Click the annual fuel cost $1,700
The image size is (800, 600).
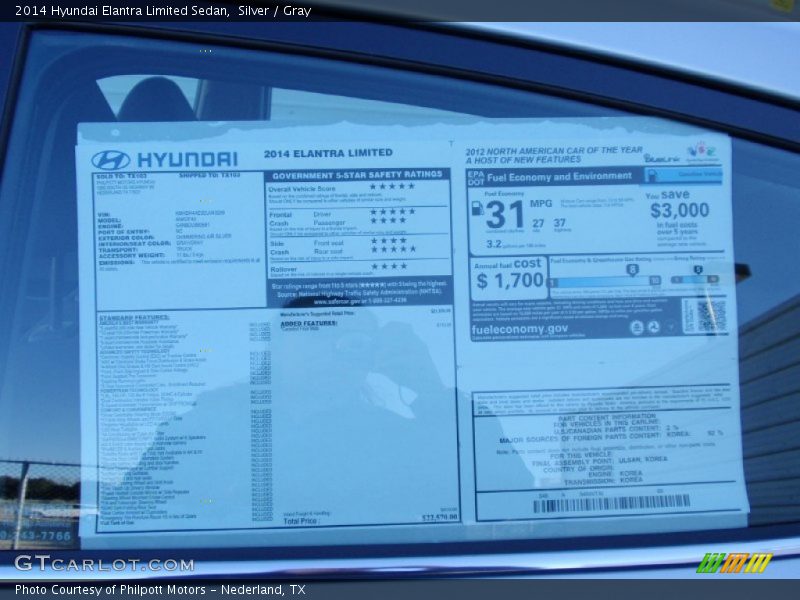click(x=510, y=280)
